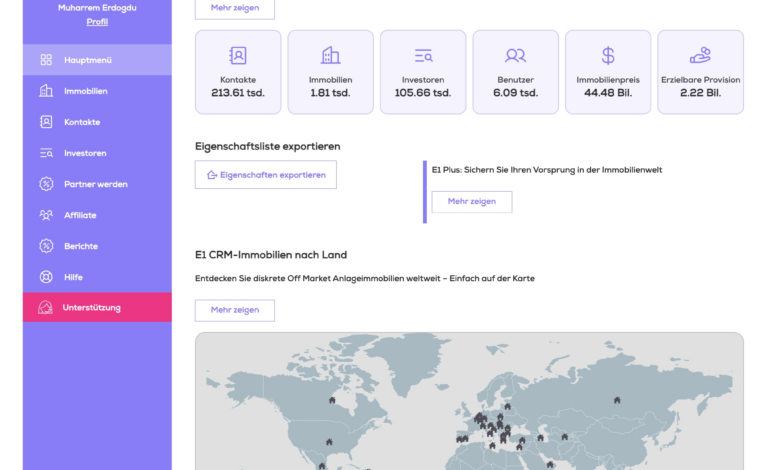Click Mehr zeigen under the E1 Plus banner
780x470 pixels.
coord(471,202)
